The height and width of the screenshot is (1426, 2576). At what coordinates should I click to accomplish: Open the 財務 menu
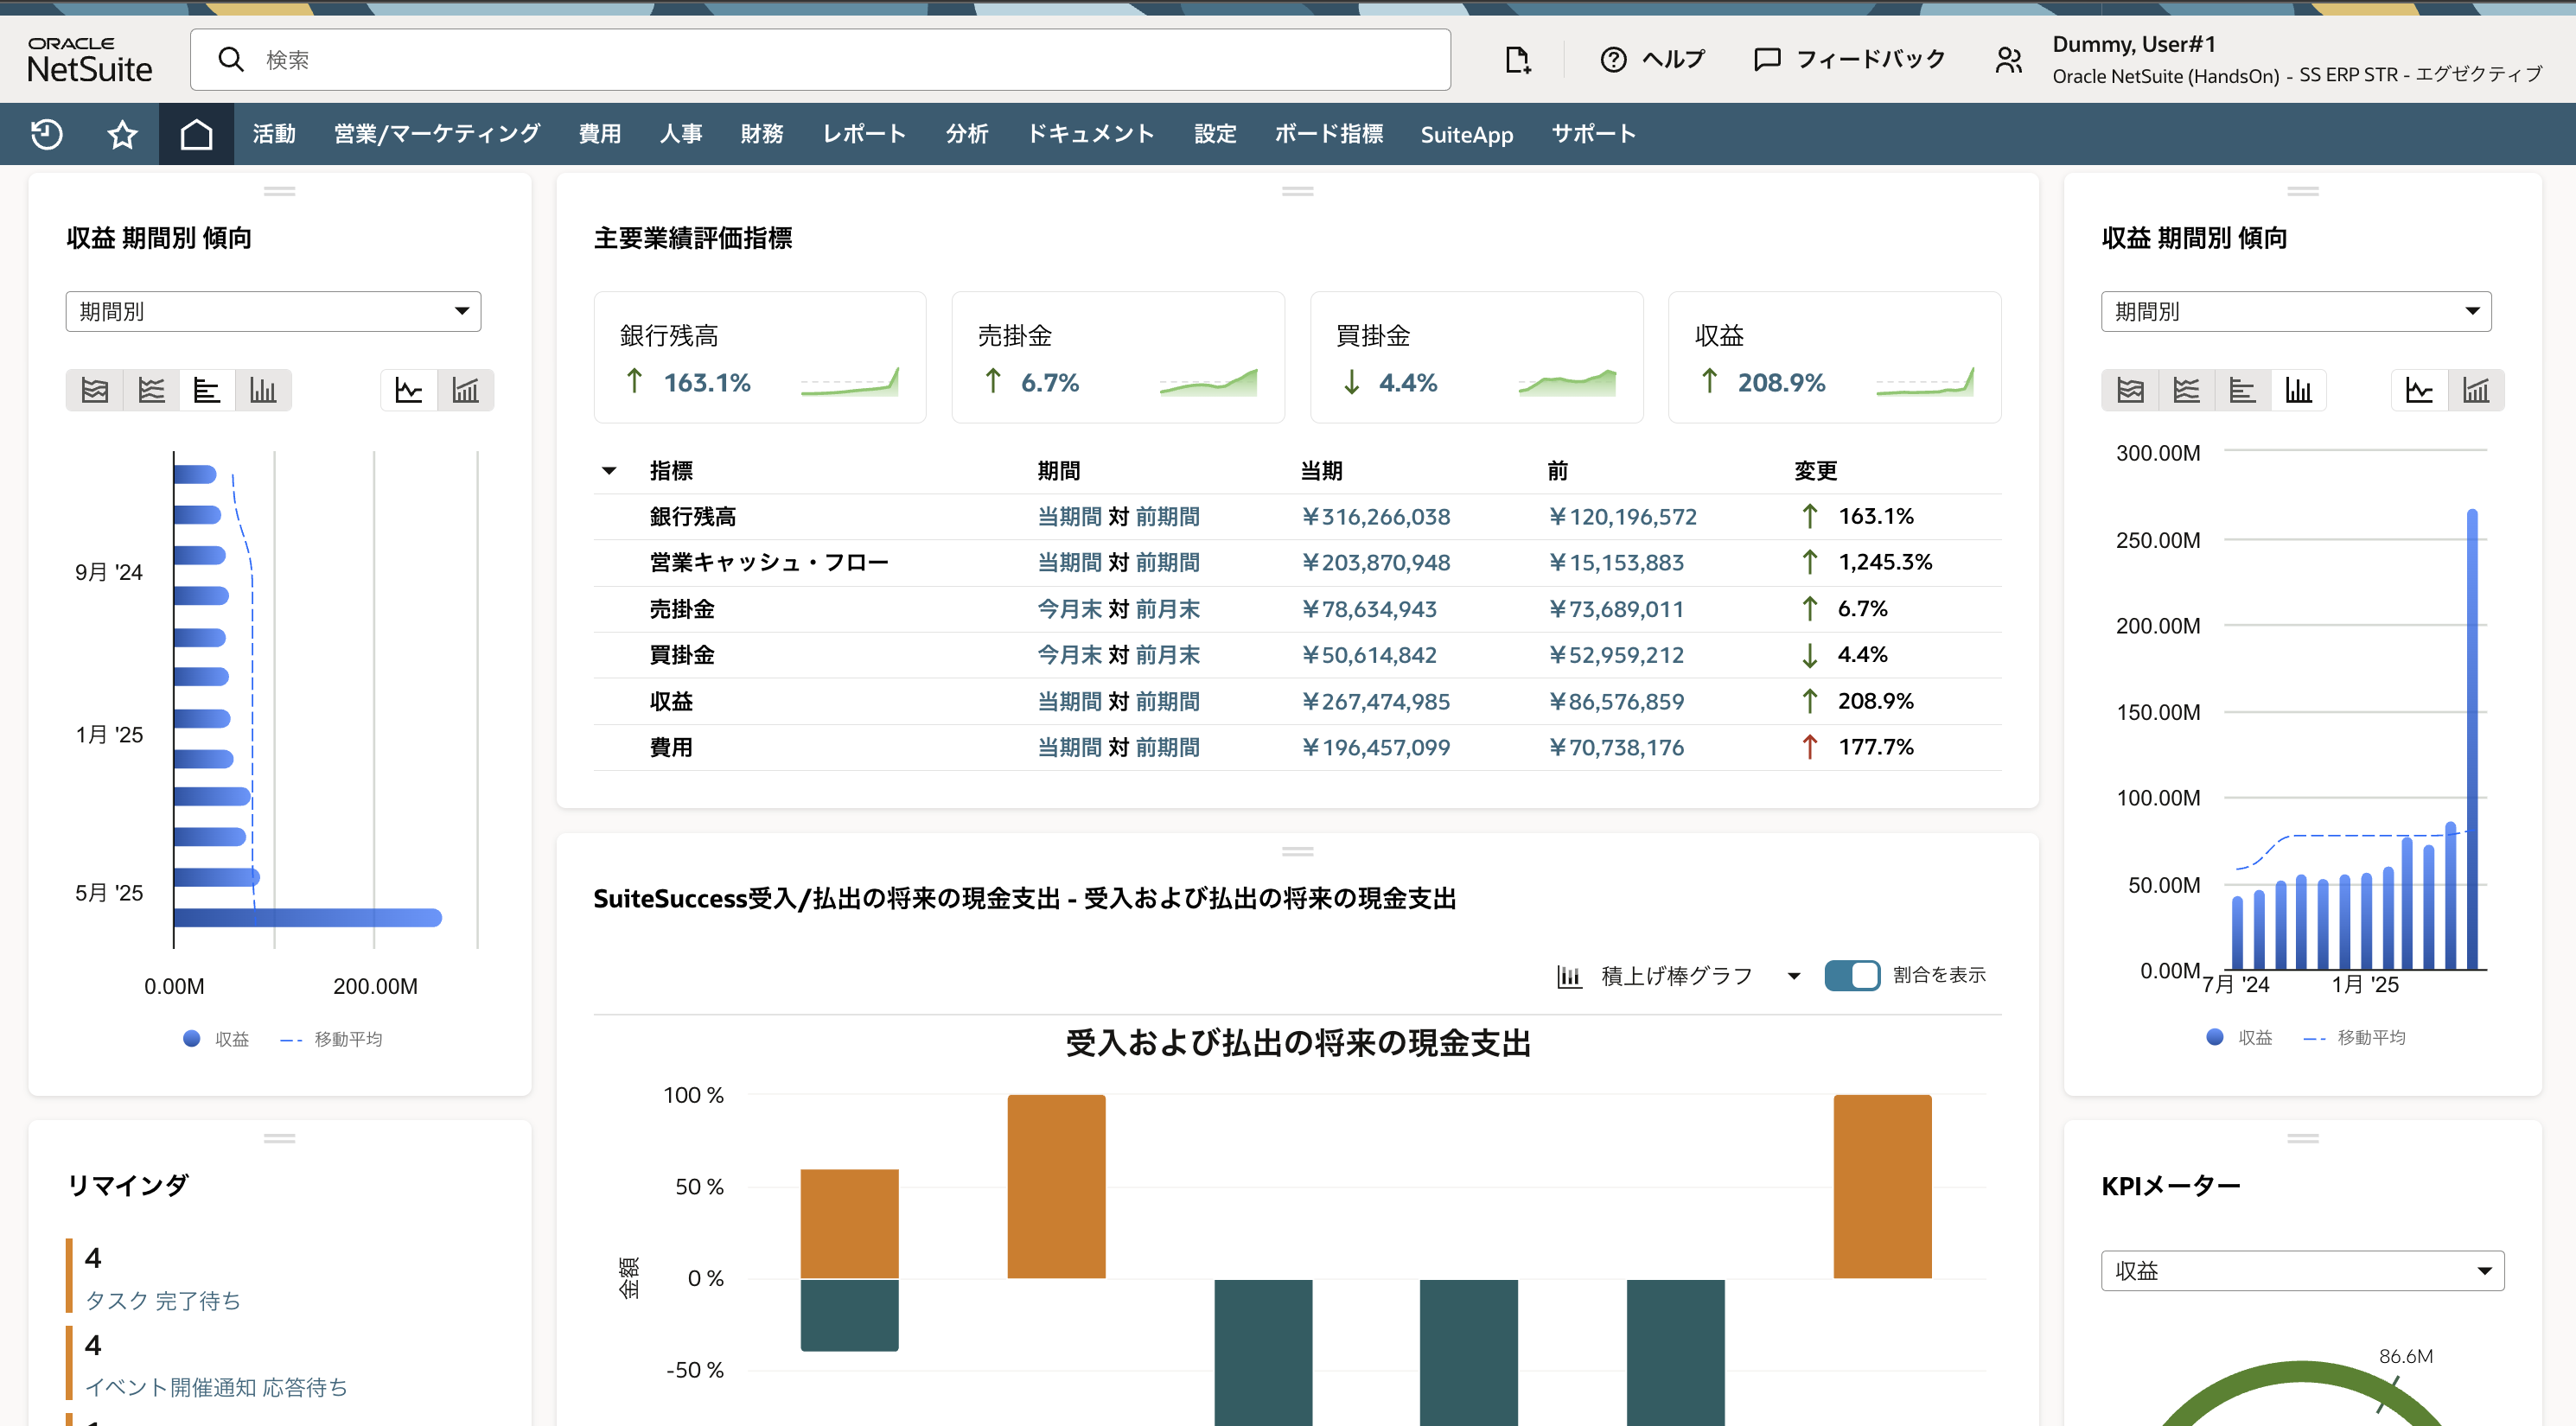point(762,134)
